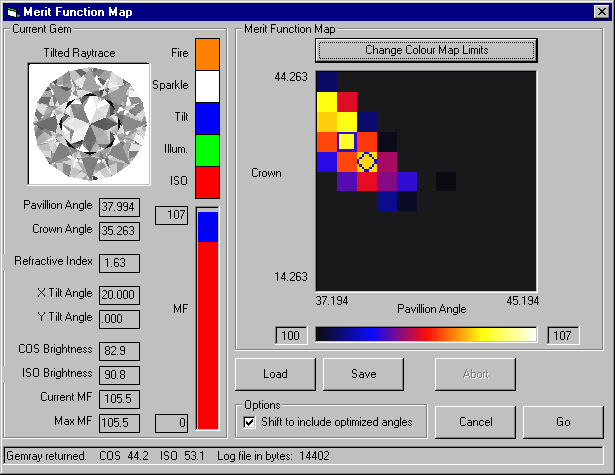615x475 pixels.
Task: Click the white Sparkle colour swatch
Action: coord(207,87)
